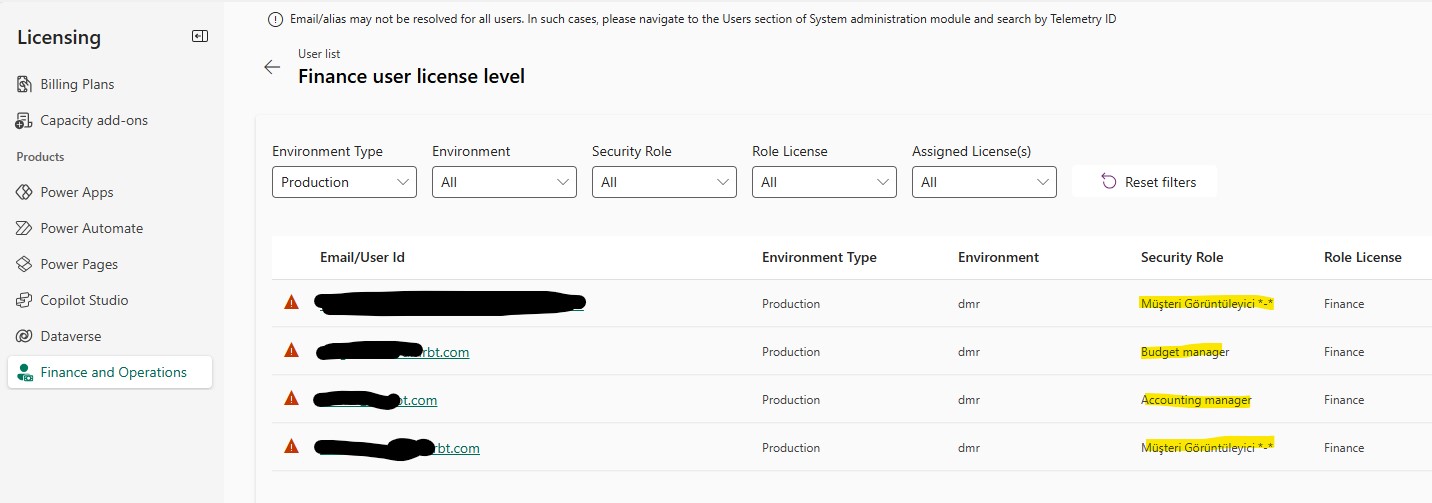This screenshot has height=503, width=1432.
Task: Select Finance and Operations in sidebar
Action: click(x=110, y=372)
